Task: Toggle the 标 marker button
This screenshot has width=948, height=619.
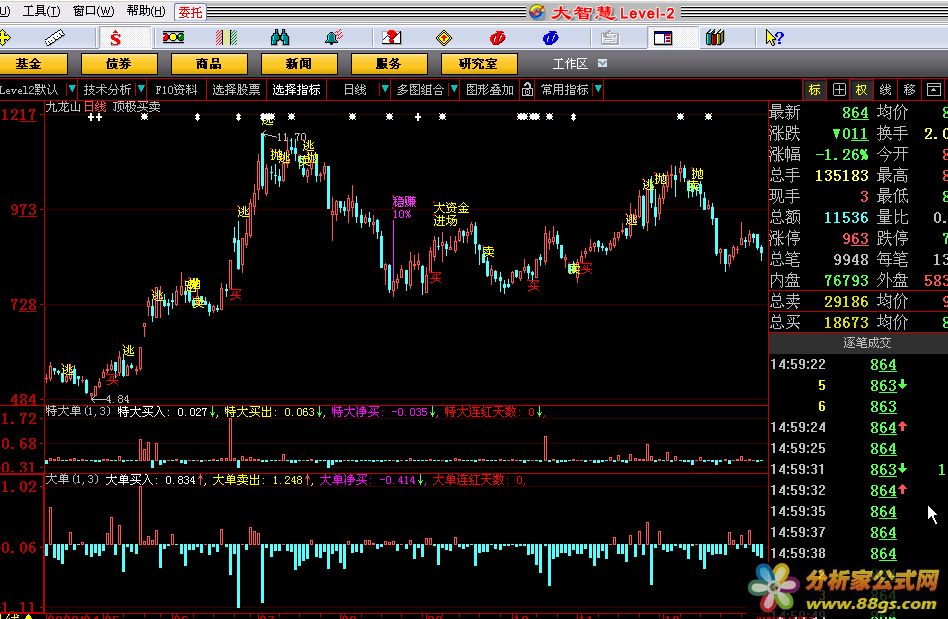Action: tap(814, 90)
